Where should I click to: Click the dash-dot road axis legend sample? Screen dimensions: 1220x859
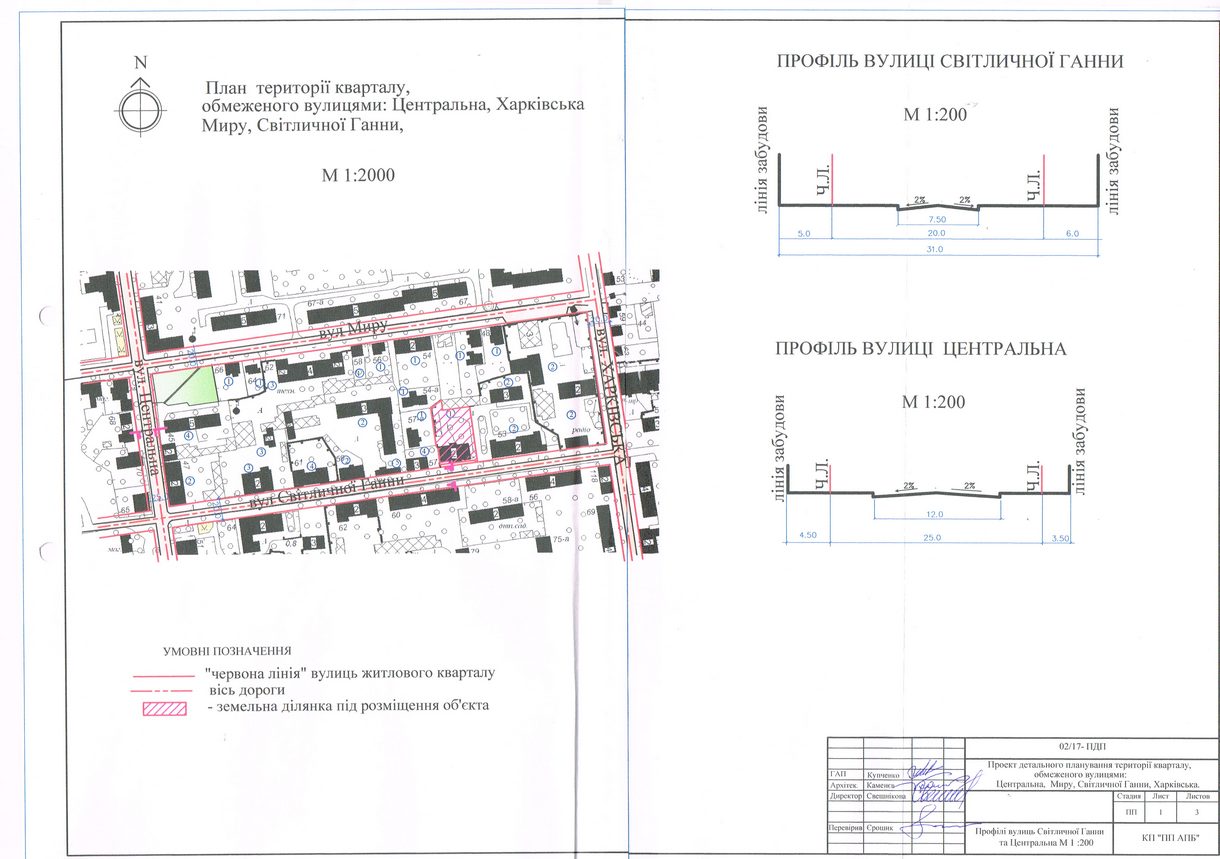160,691
